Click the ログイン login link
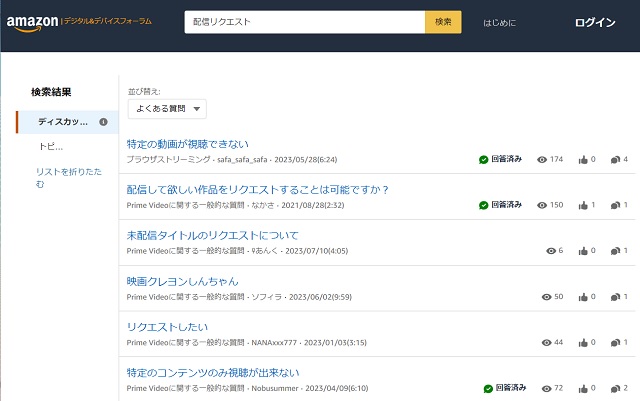This screenshot has height=401, width=640. [595, 22]
